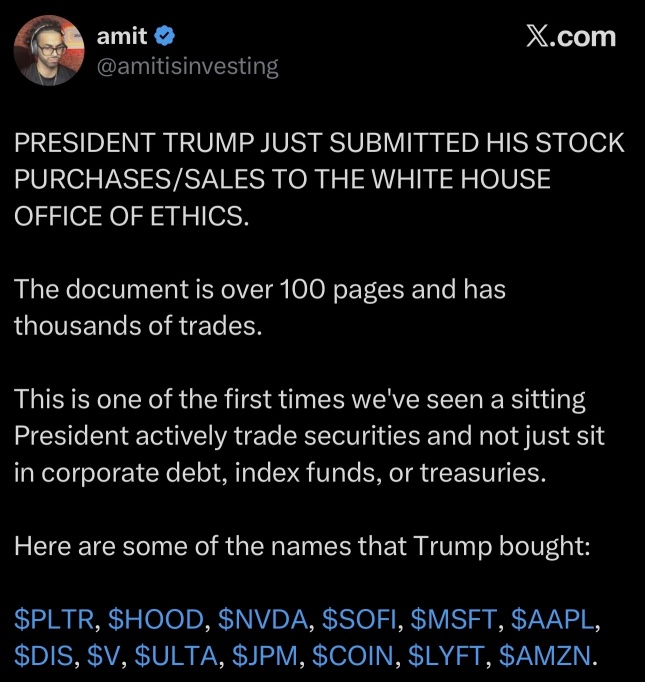Open amit's profile picture
This screenshot has width=645, height=682.
coord(49,50)
